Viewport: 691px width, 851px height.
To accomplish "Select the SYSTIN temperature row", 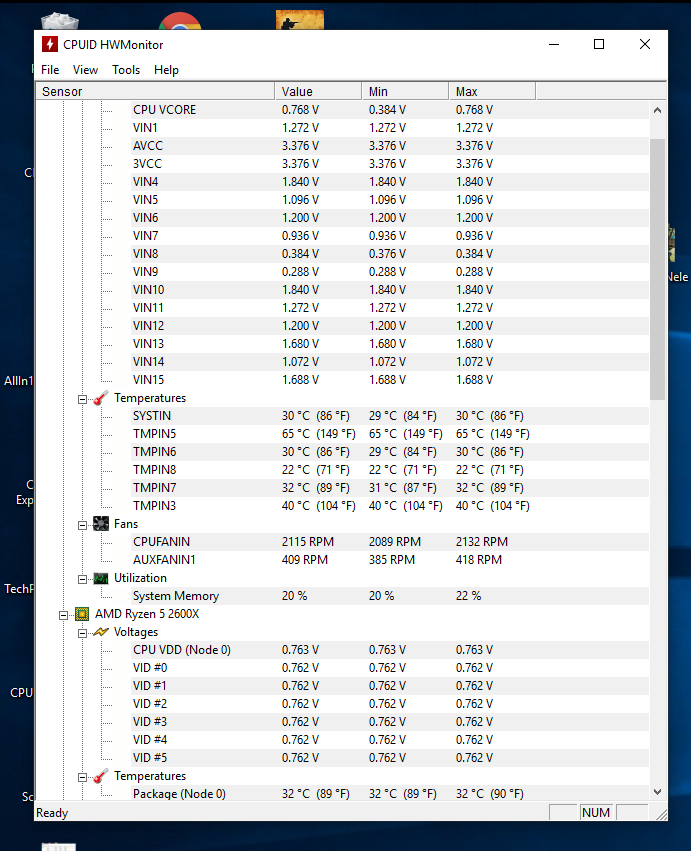I will (390, 416).
